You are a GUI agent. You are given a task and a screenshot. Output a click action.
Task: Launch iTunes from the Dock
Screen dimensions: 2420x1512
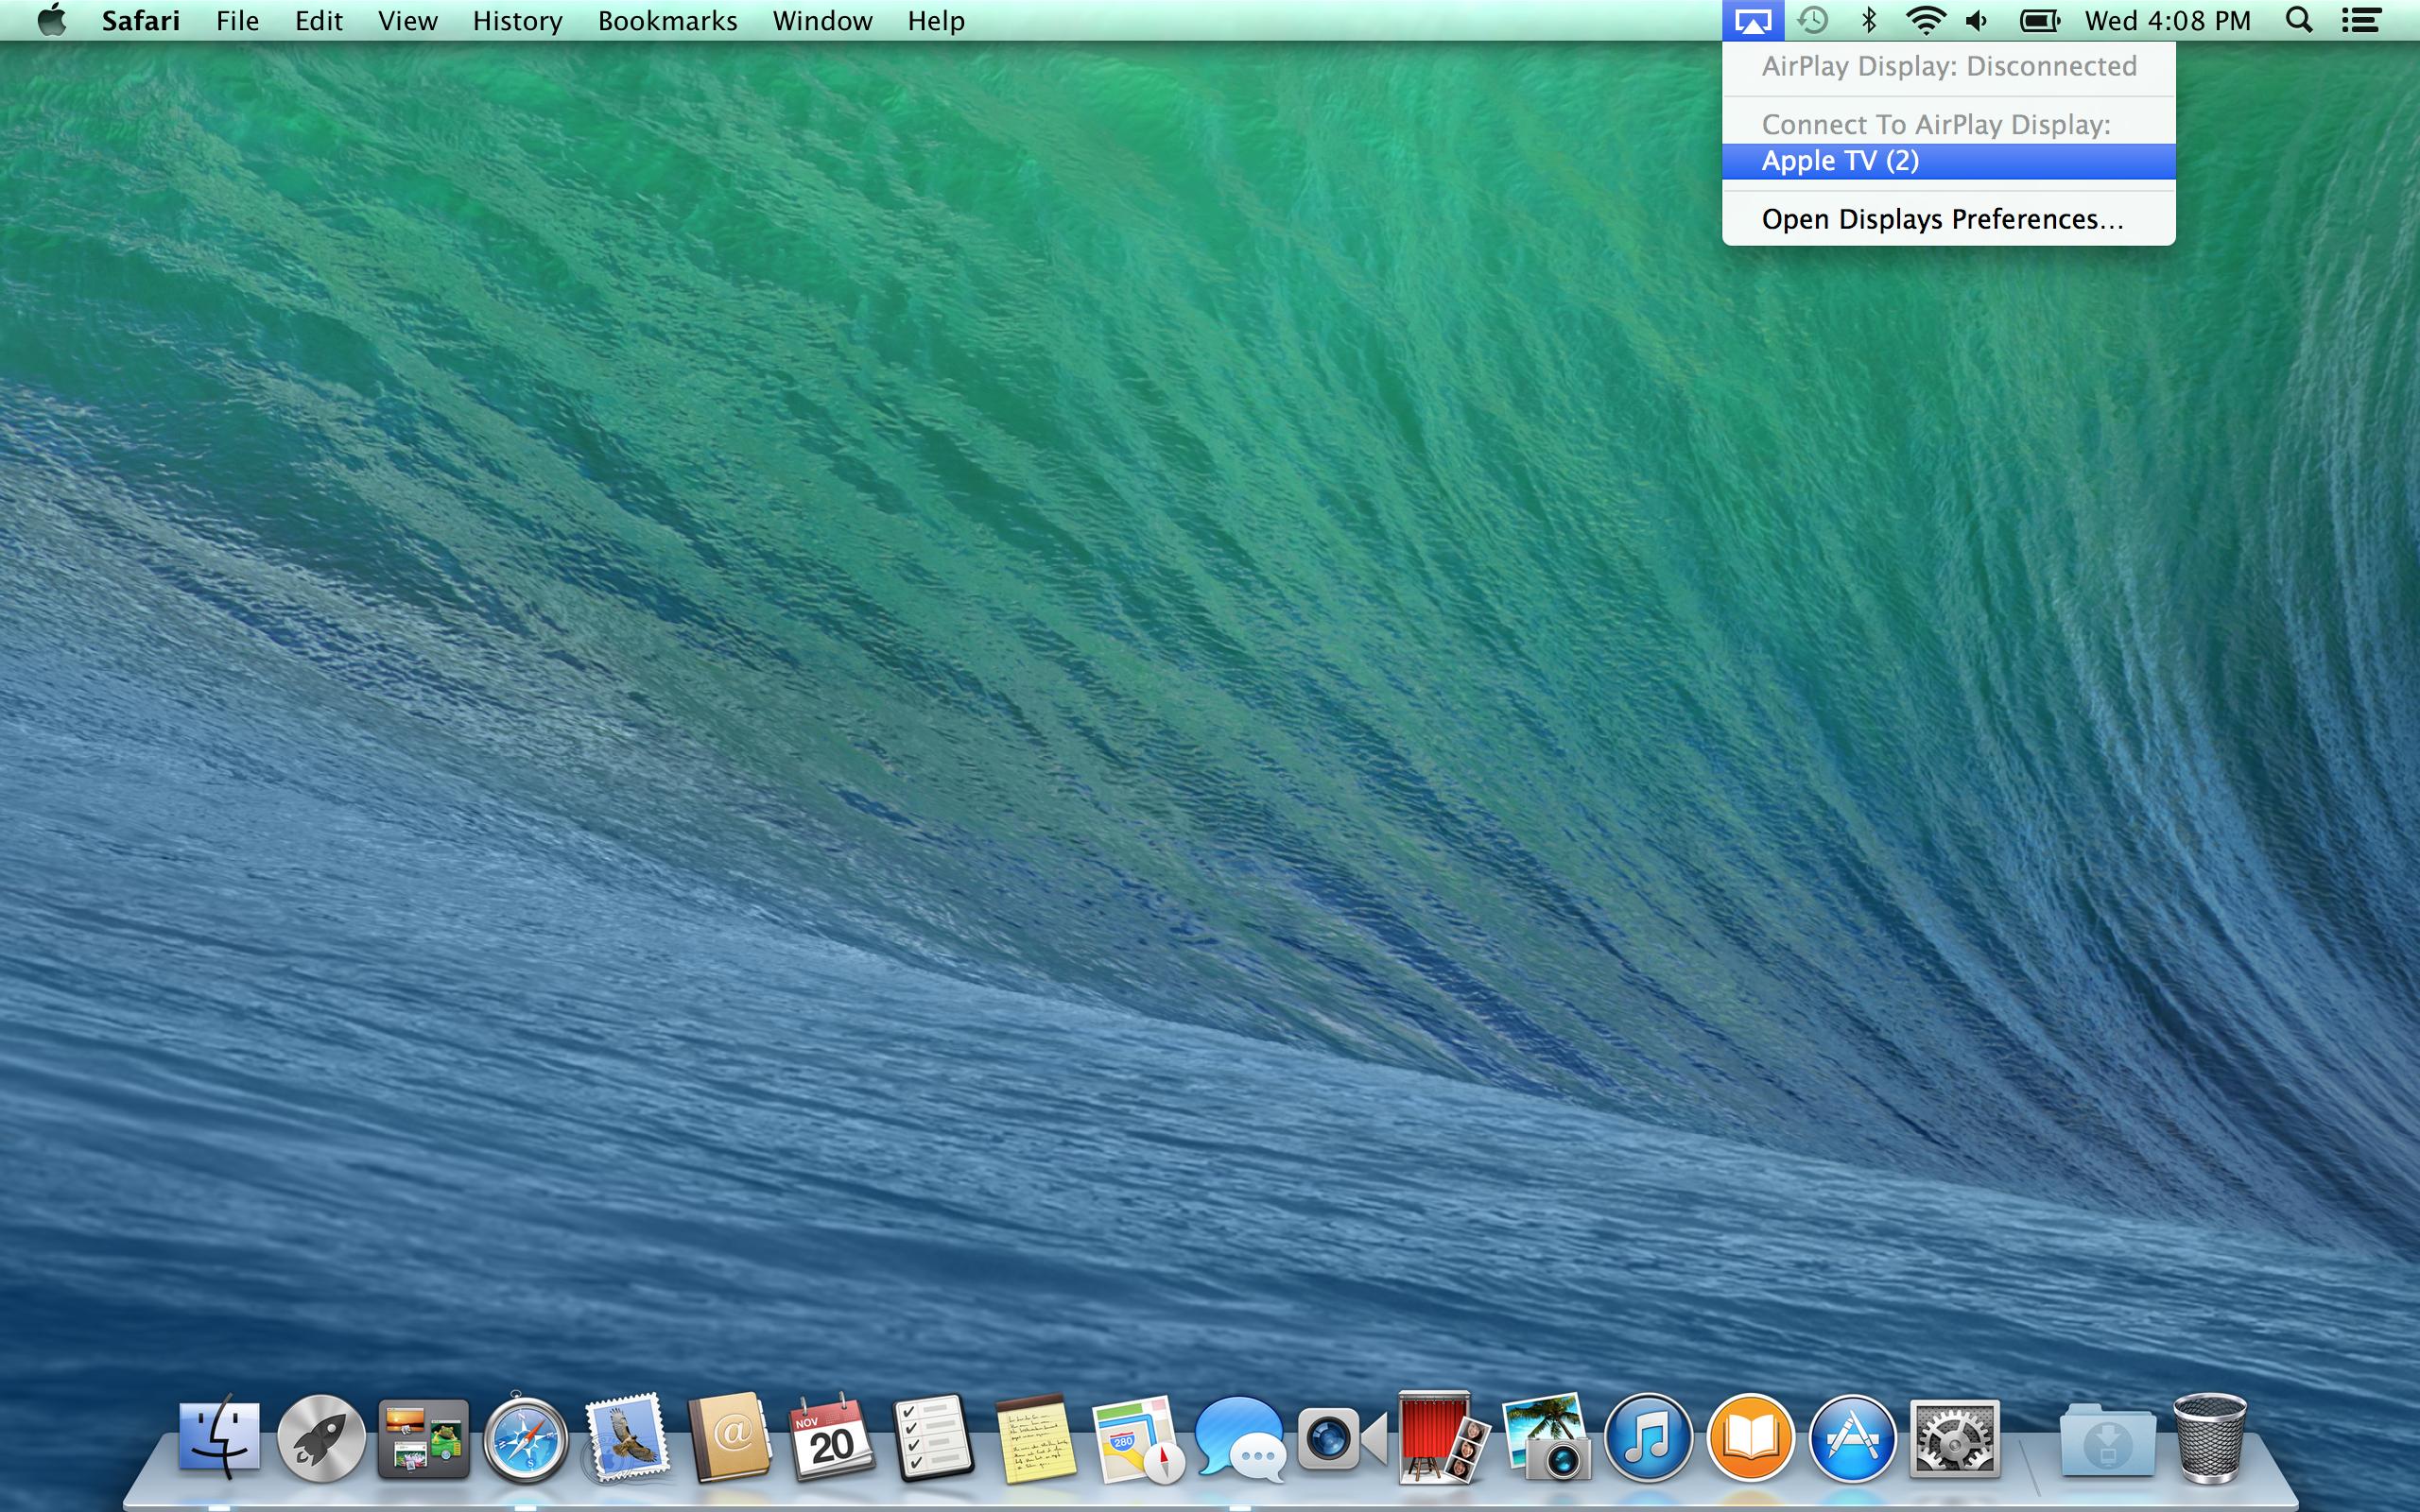point(1647,1440)
